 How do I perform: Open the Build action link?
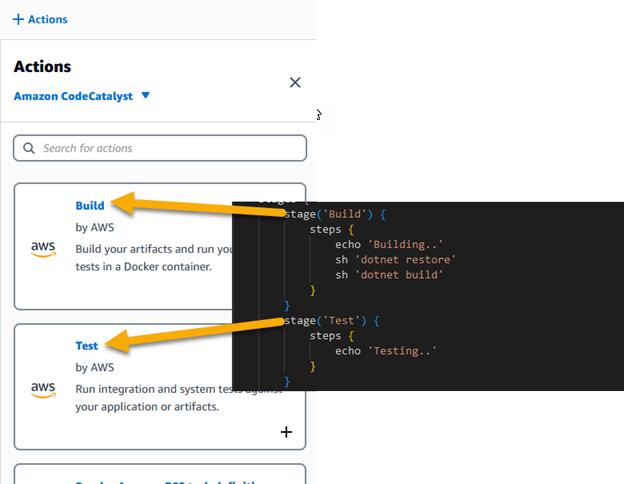[90, 205]
